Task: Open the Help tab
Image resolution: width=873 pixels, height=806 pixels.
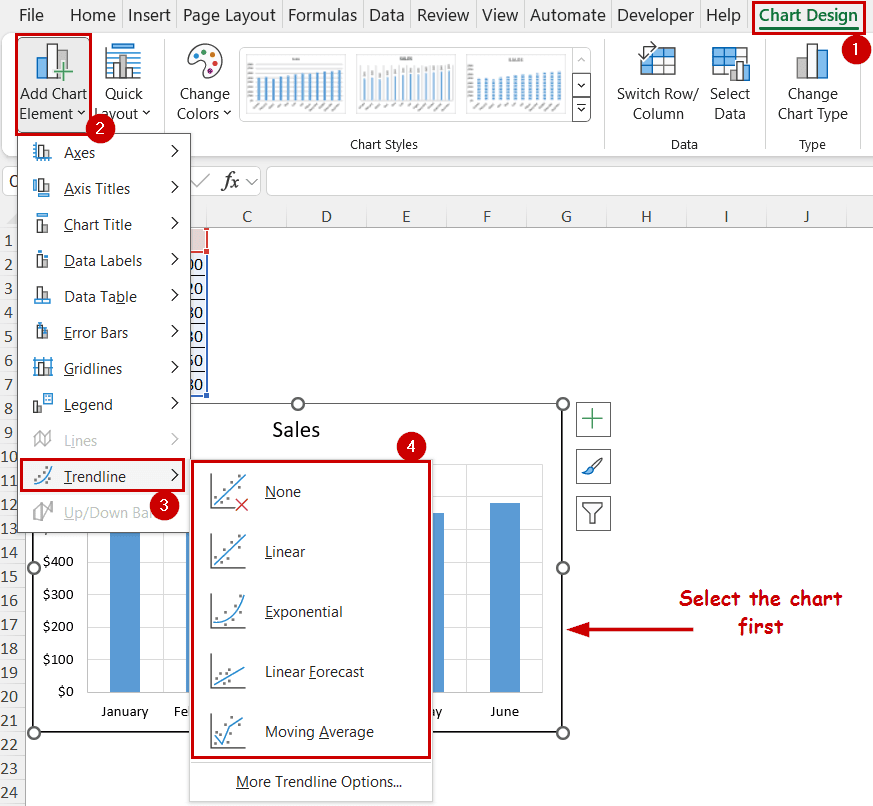Action: [x=723, y=15]
